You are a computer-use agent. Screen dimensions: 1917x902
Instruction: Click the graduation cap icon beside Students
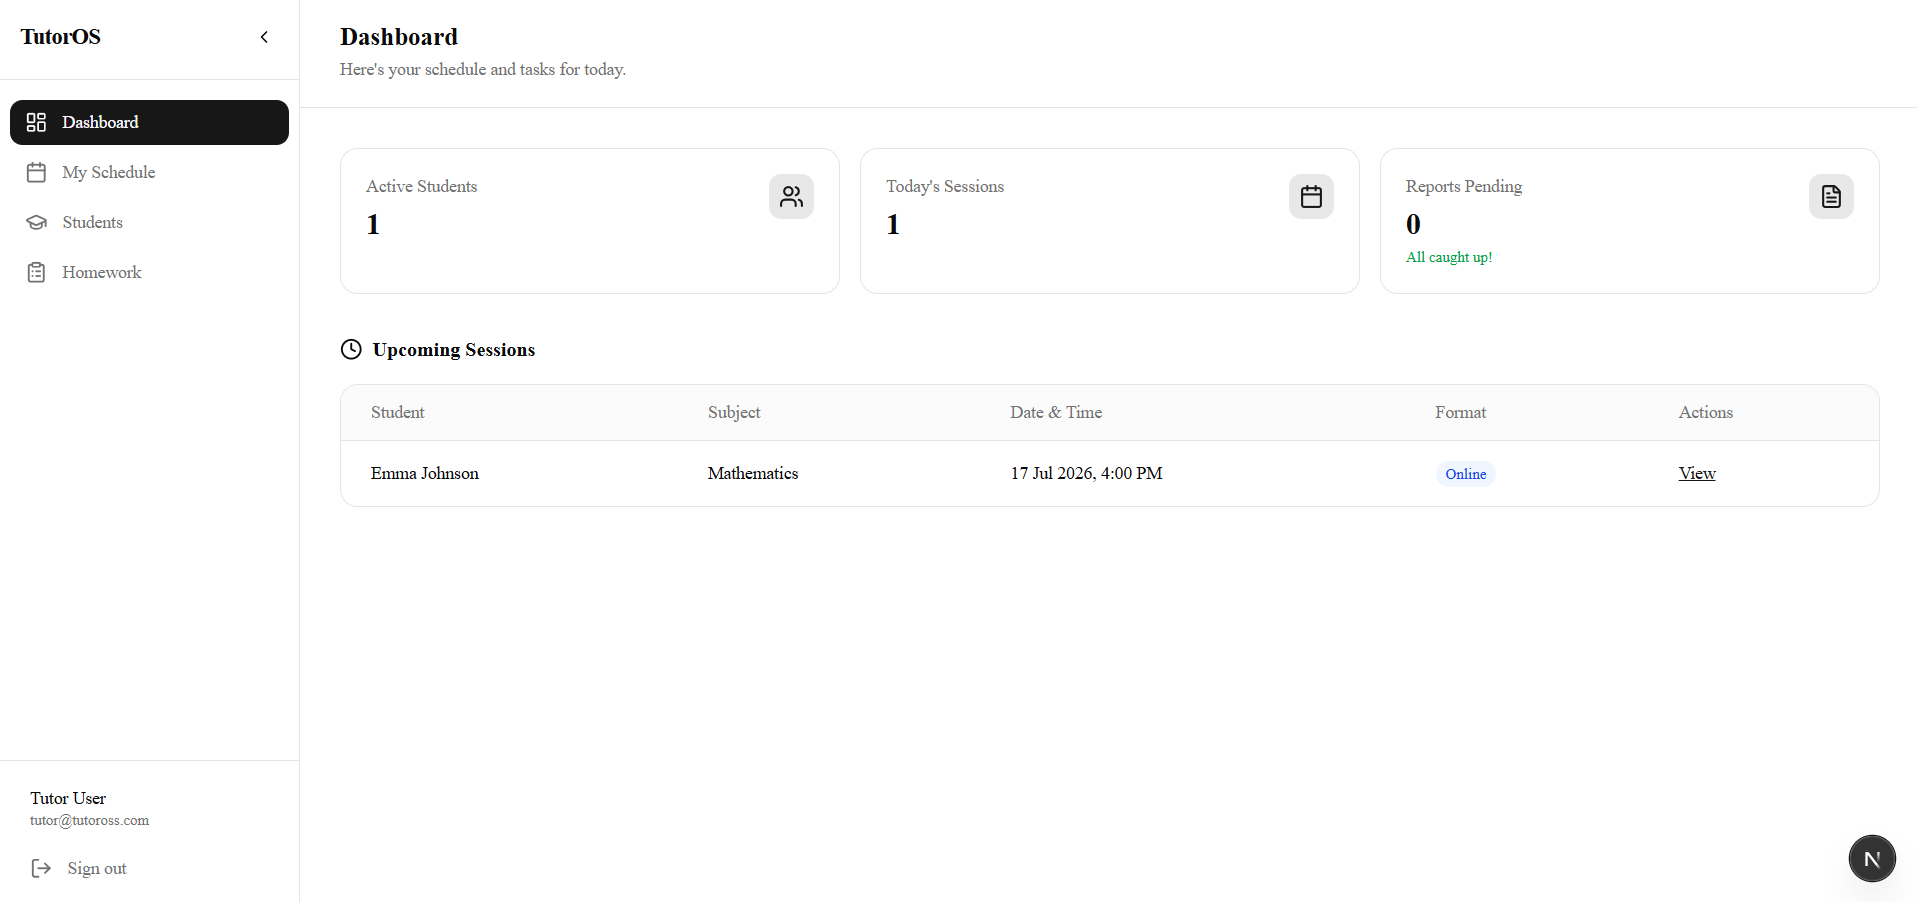(36, 222)
